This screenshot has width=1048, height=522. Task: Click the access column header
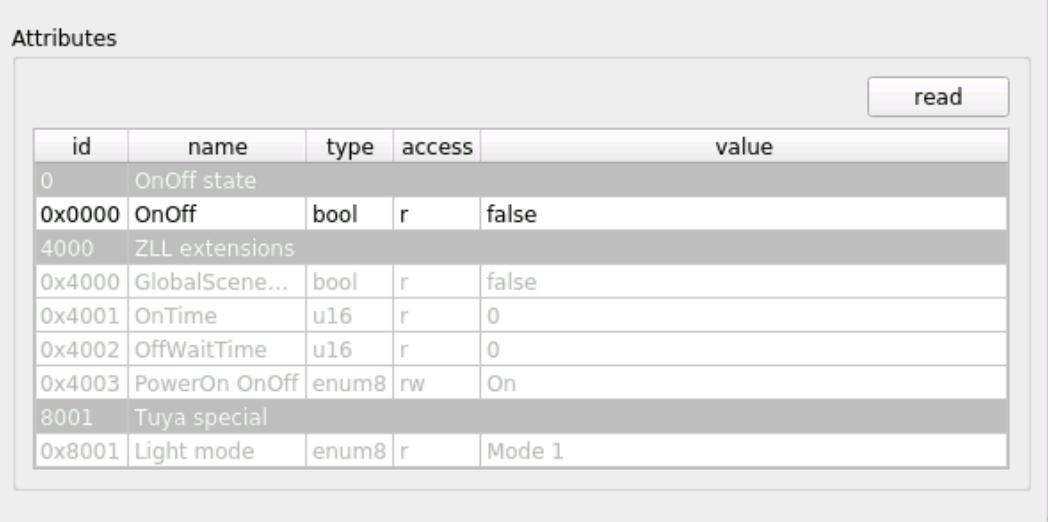coord(436,146)
